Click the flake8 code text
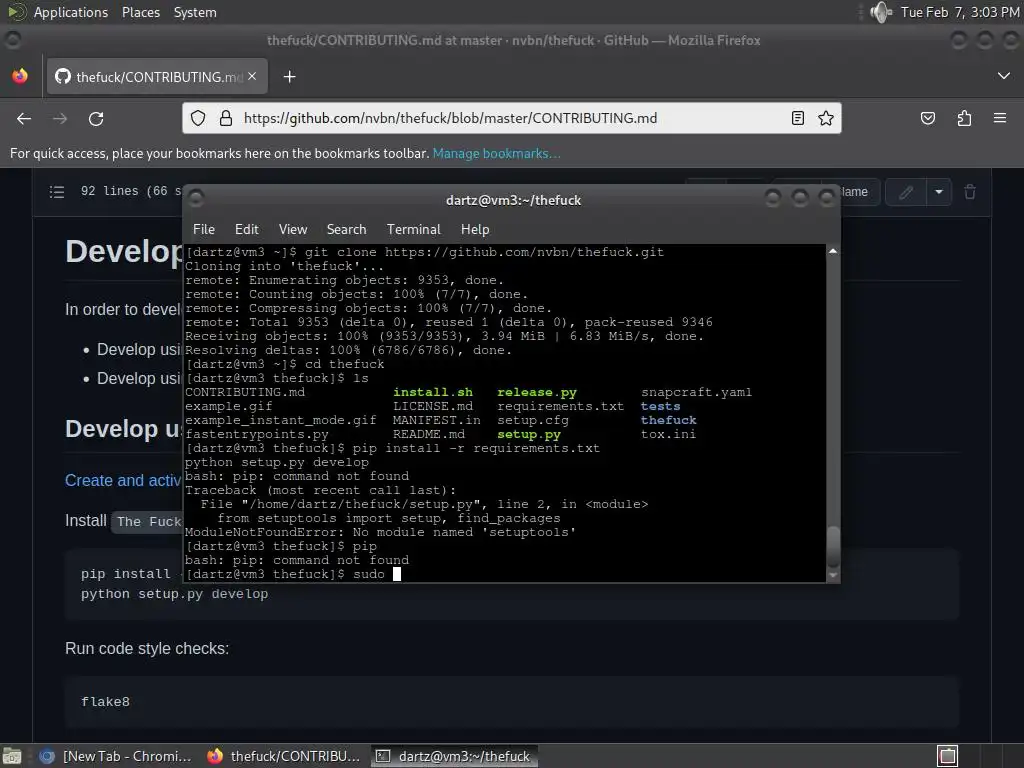 coord(105,701)
